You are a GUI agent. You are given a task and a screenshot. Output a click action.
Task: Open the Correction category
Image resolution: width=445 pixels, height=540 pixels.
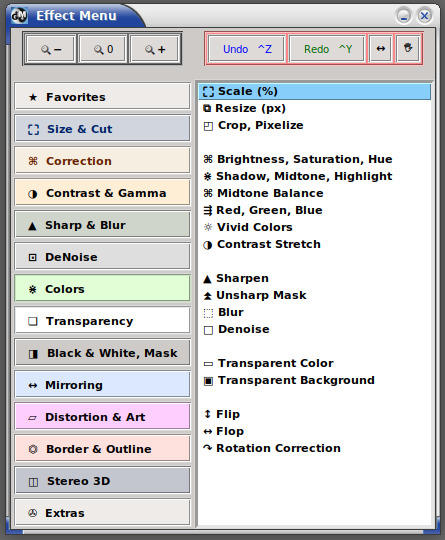[x=102, y=161]
